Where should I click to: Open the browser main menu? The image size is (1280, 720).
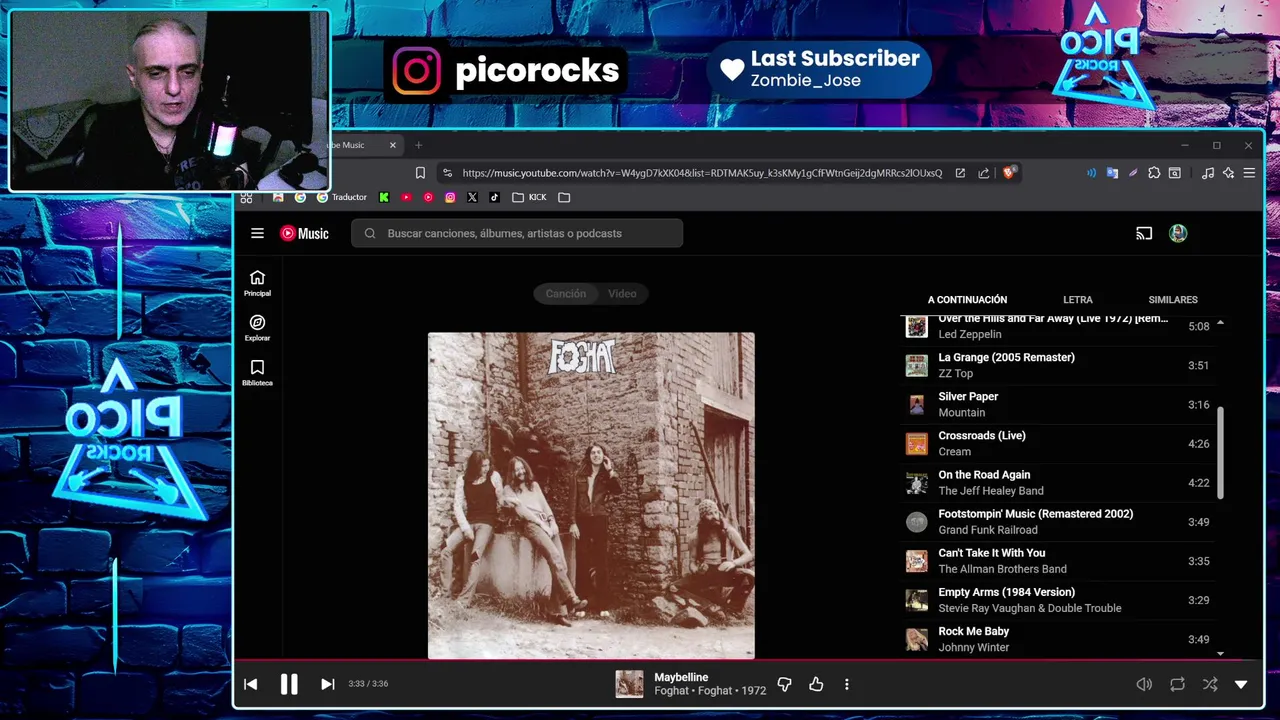1249,173
